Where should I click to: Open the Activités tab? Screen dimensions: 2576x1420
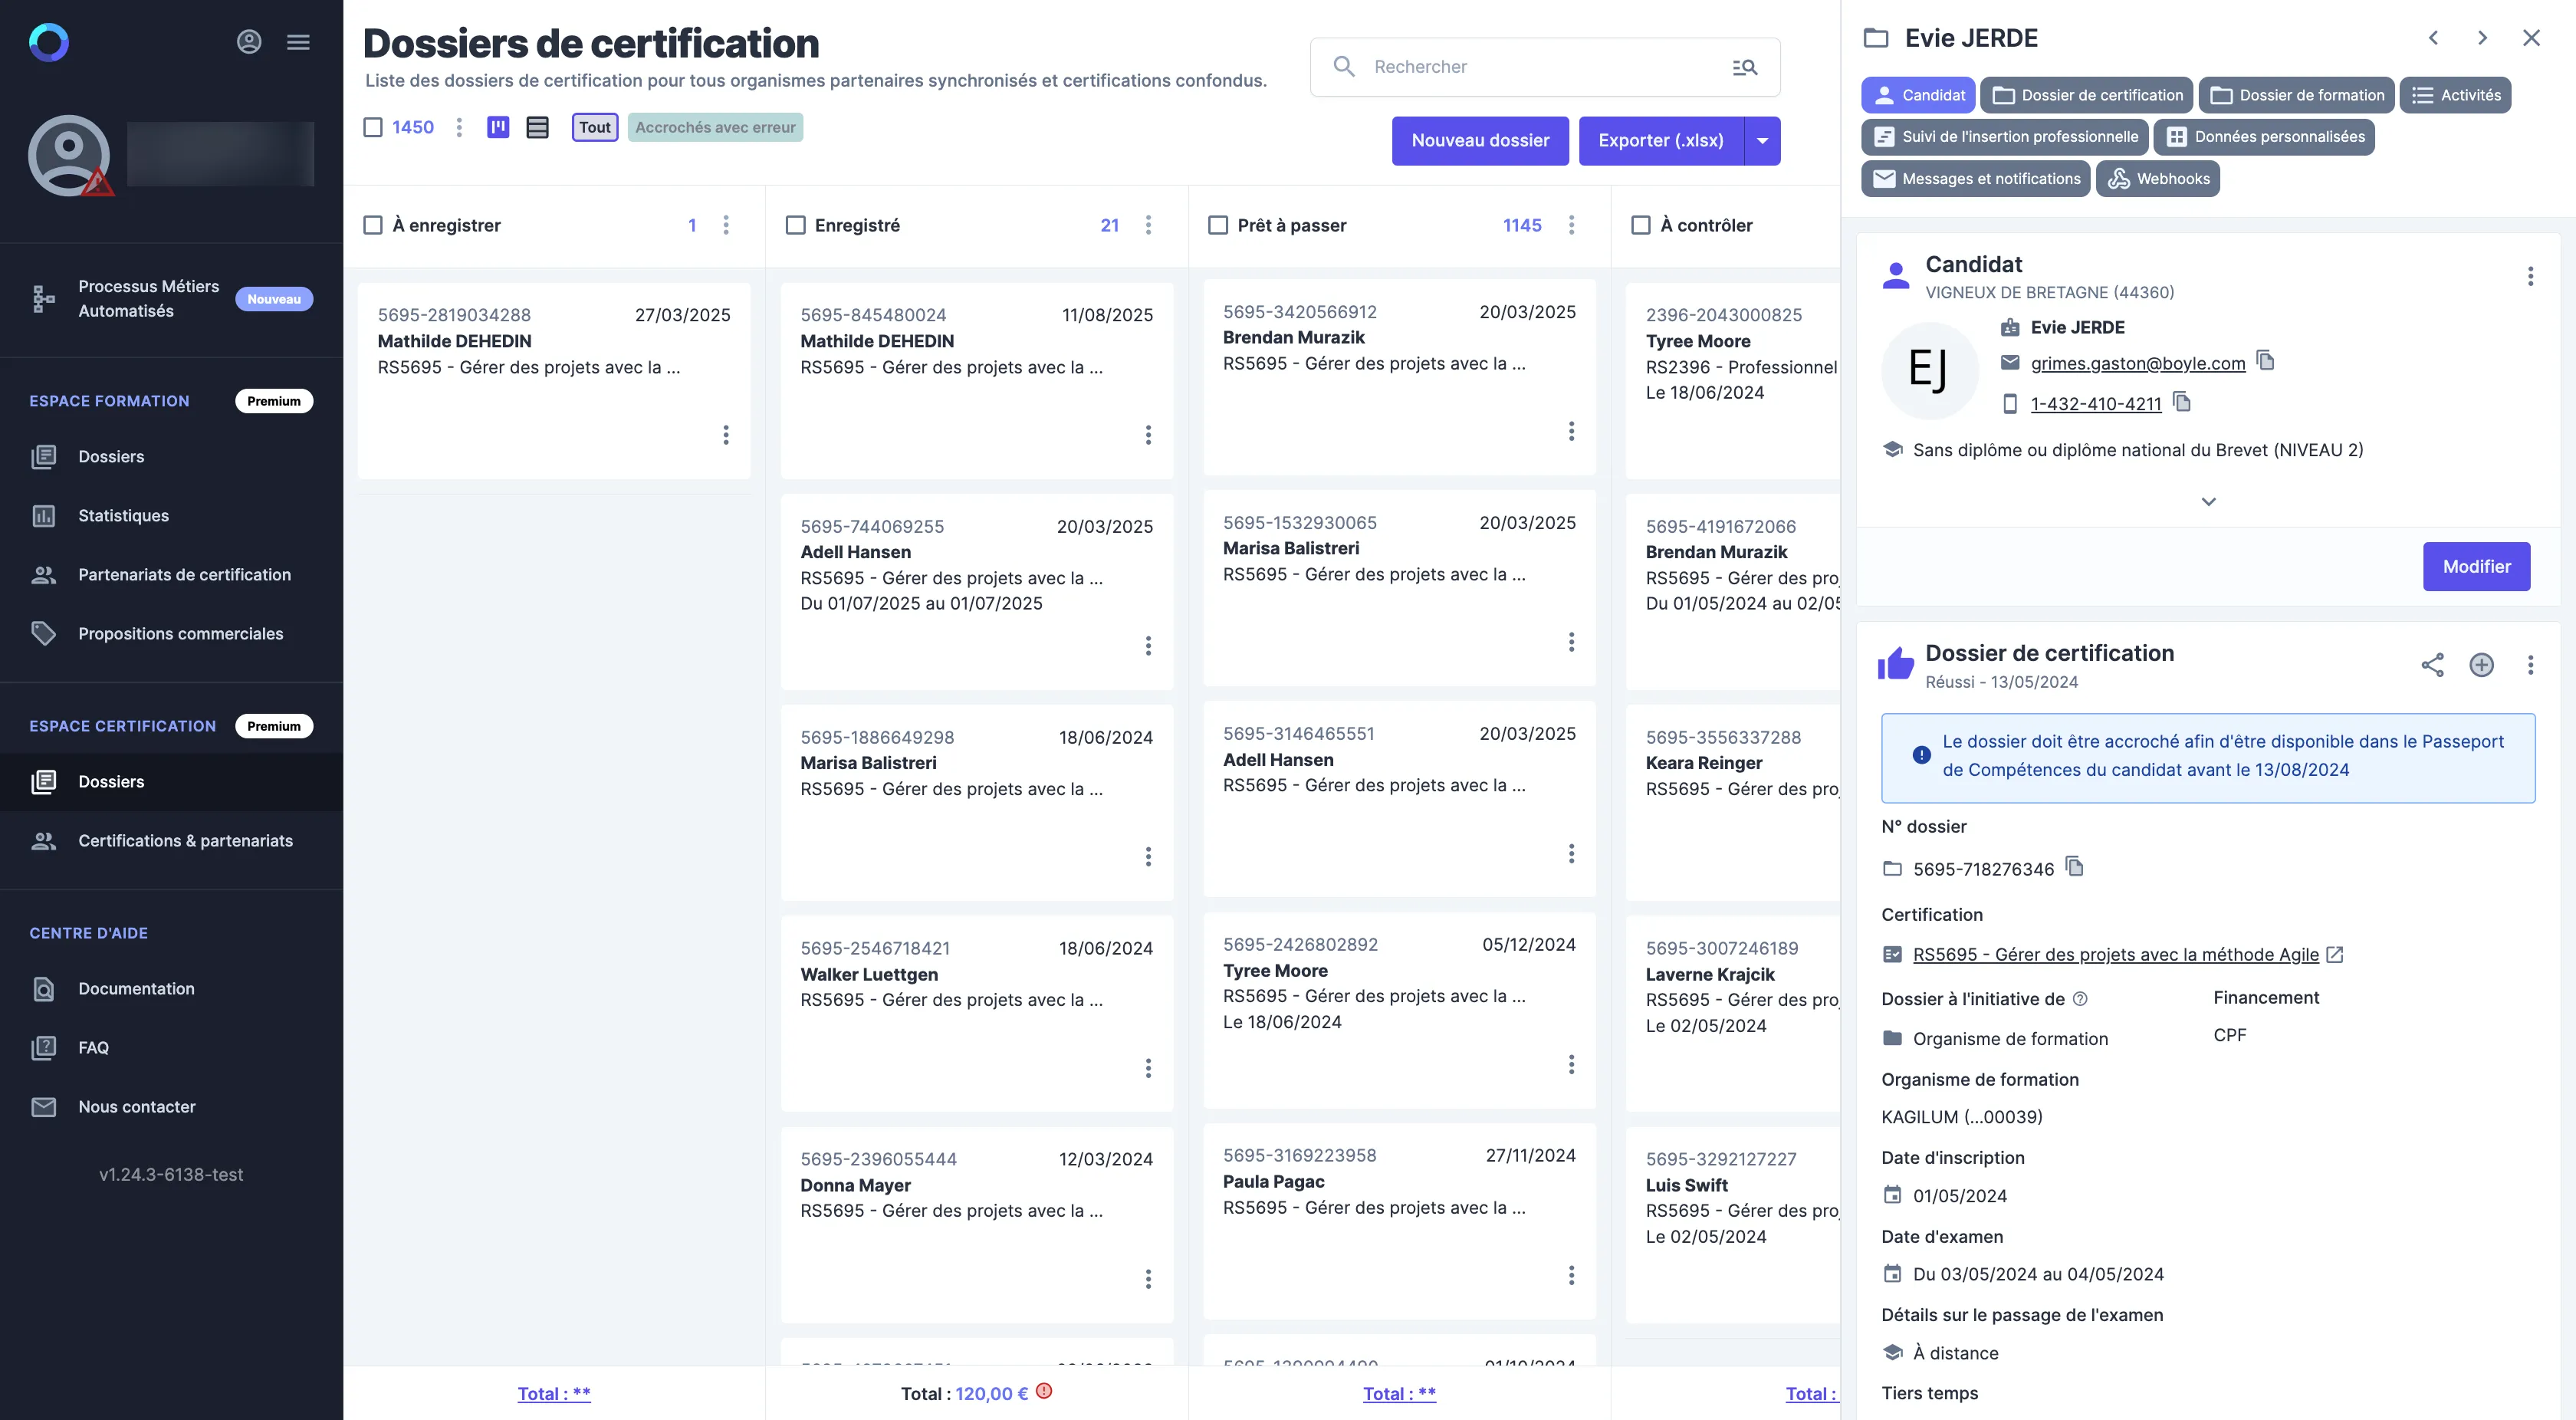[x=2455, y=95]
